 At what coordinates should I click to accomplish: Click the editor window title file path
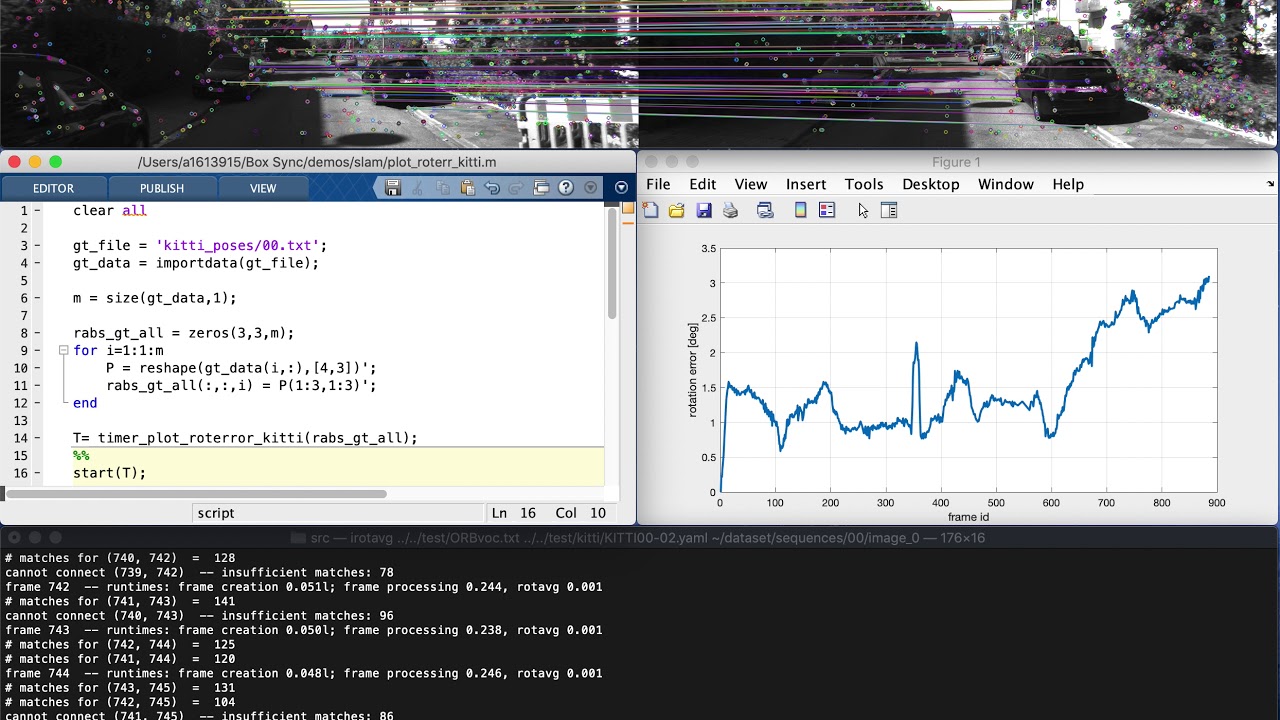pos(317,162)
